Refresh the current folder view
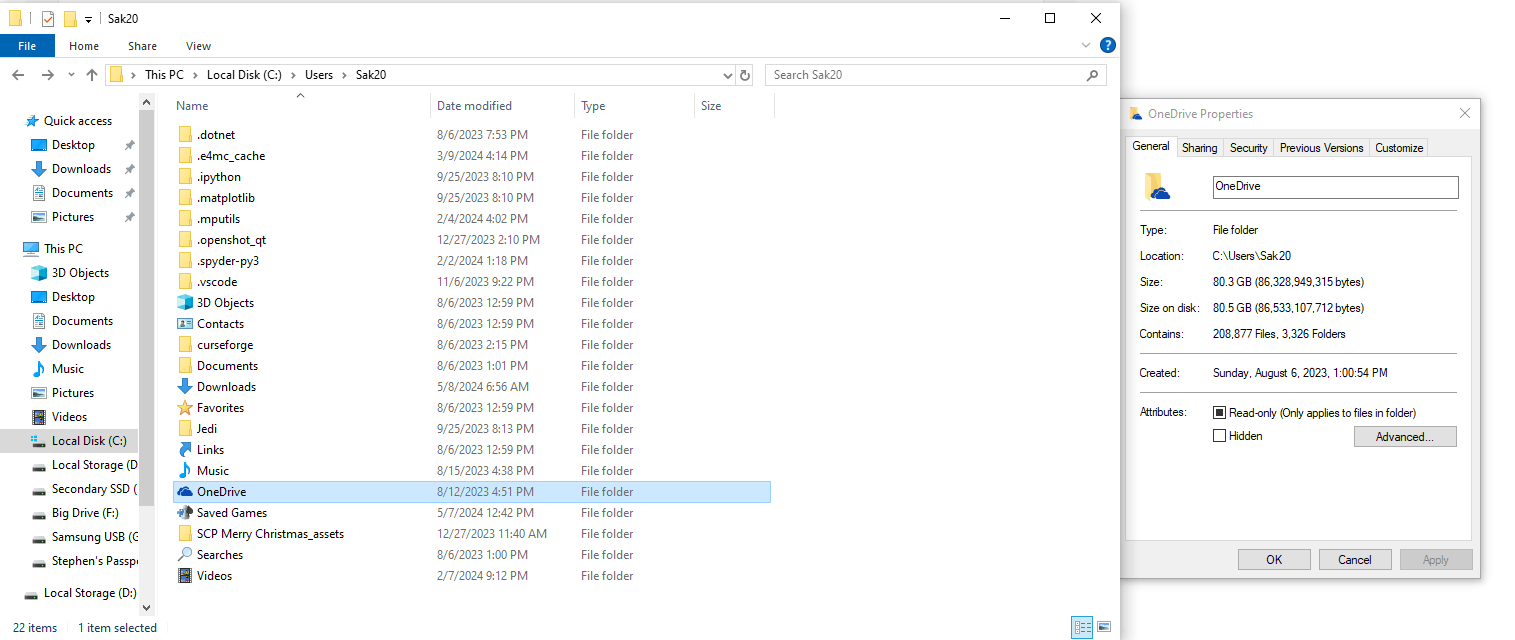 click(x=744, y=74)
